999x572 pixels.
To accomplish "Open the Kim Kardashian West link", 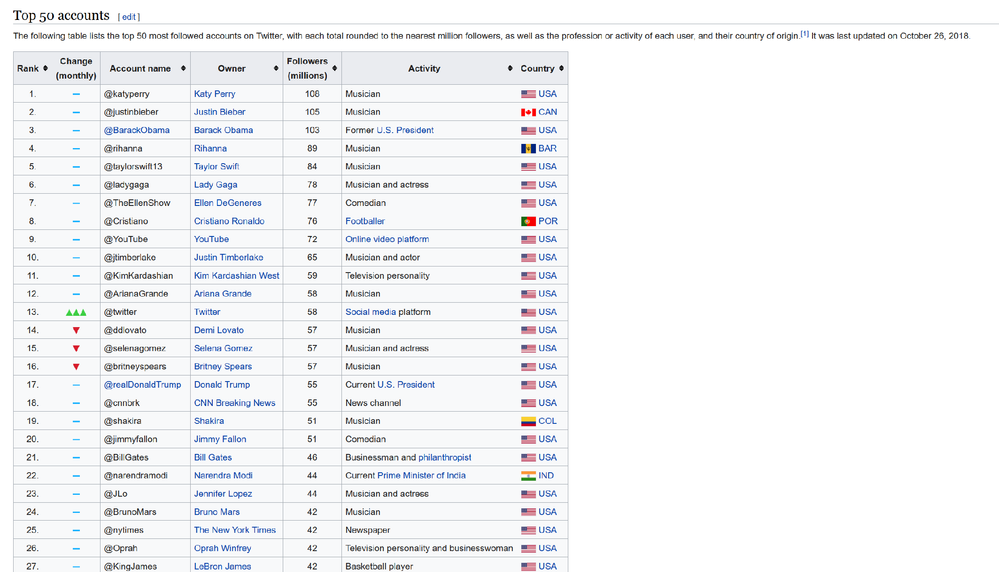I will coord(236,276).
